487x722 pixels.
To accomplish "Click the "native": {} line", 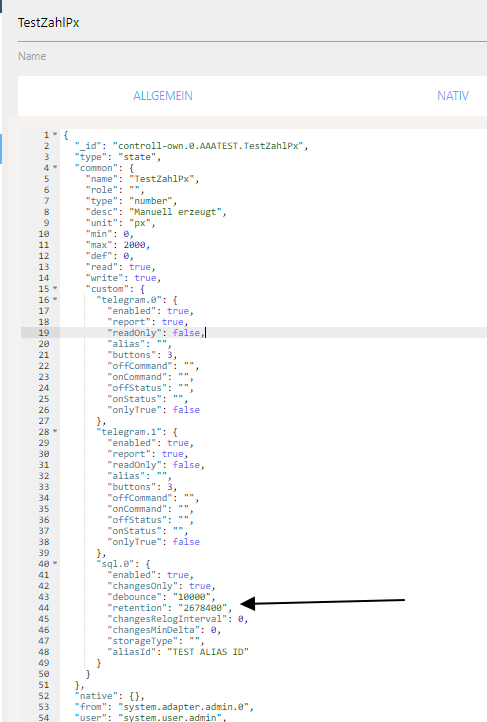I will coord(110,696).
